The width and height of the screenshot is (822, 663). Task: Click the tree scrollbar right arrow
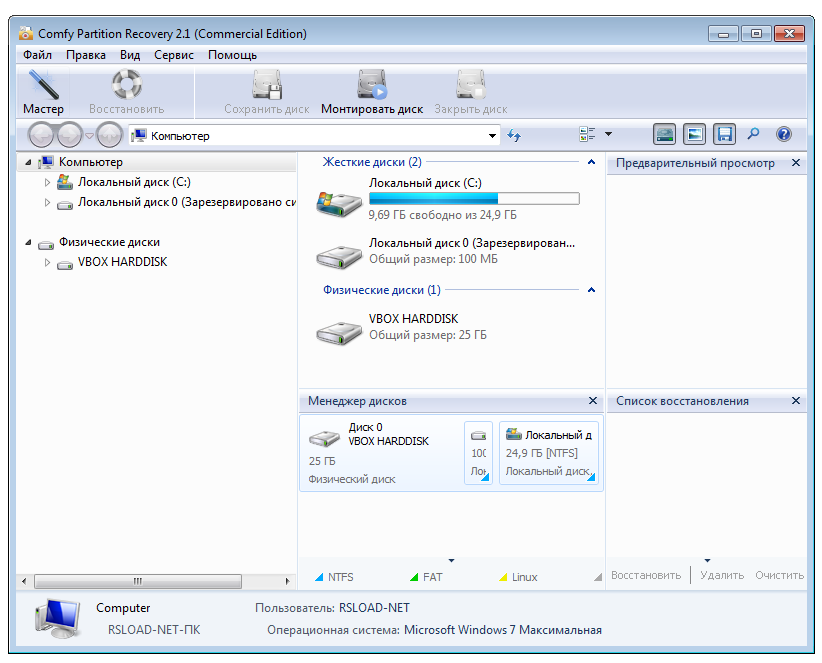point(287,581)
